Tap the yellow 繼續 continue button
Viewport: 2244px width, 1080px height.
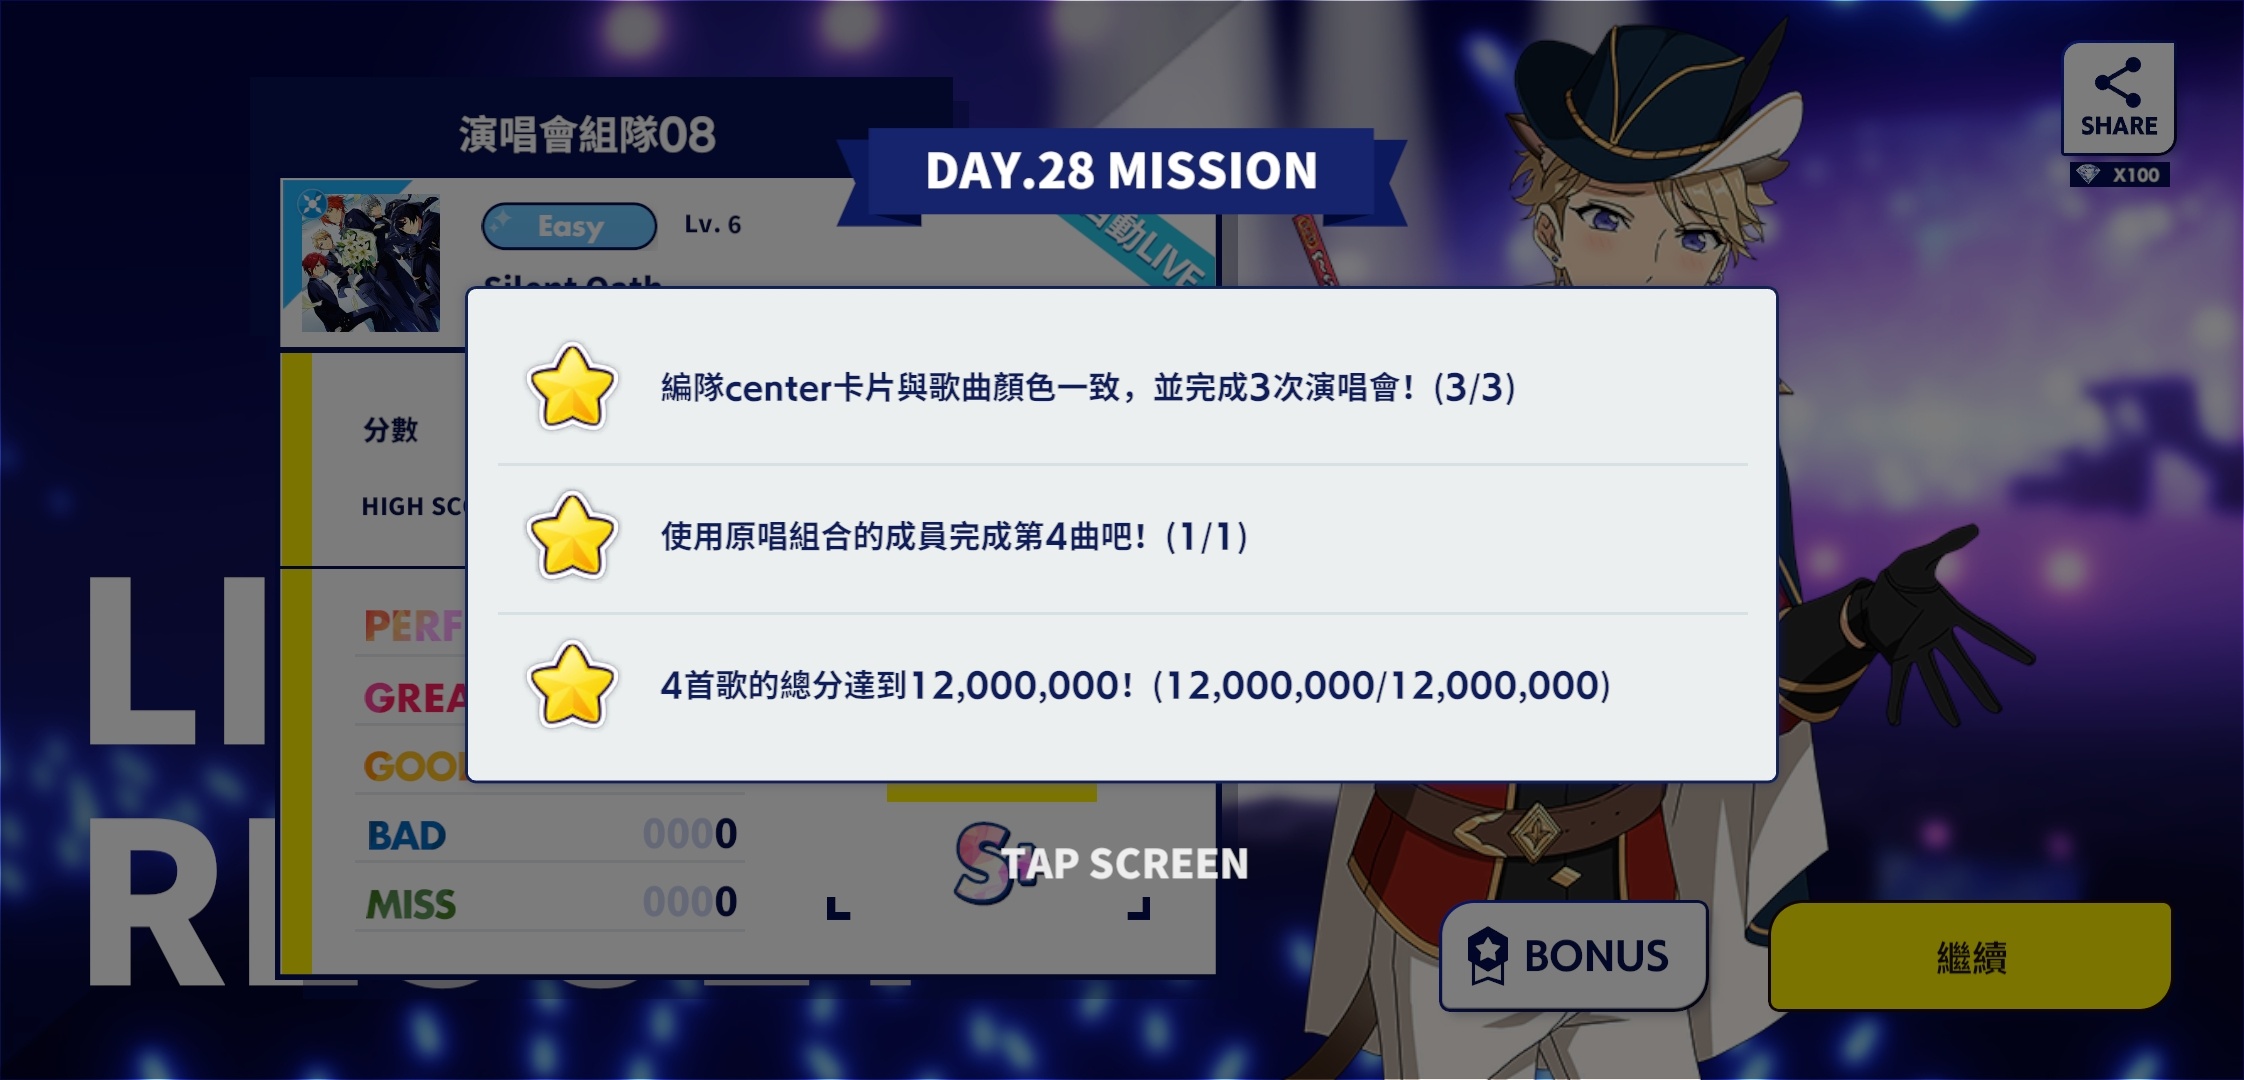(1970, 957)
